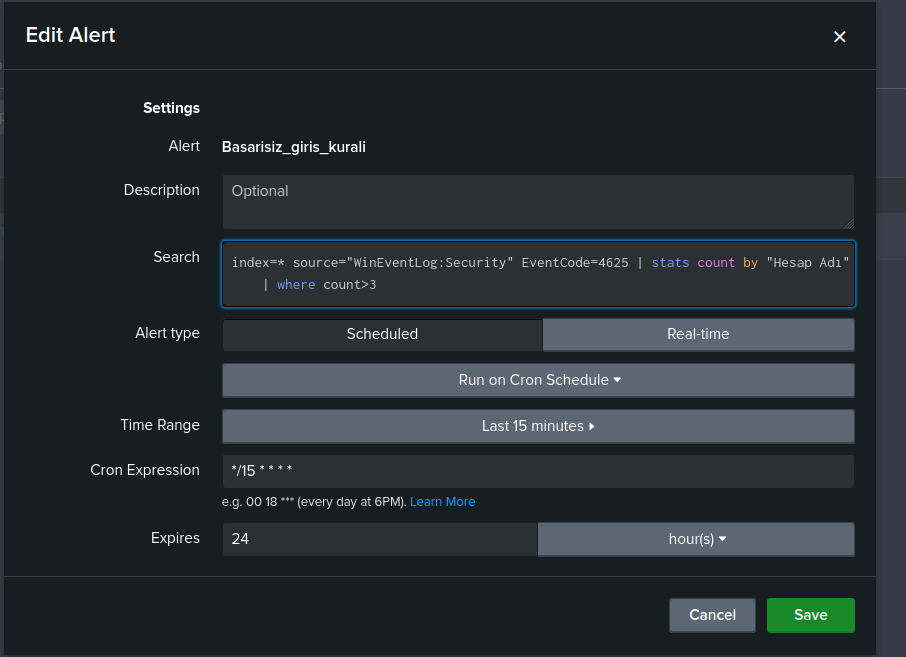
Task: Click the where keyword in the query
Action: coord(296,285)
